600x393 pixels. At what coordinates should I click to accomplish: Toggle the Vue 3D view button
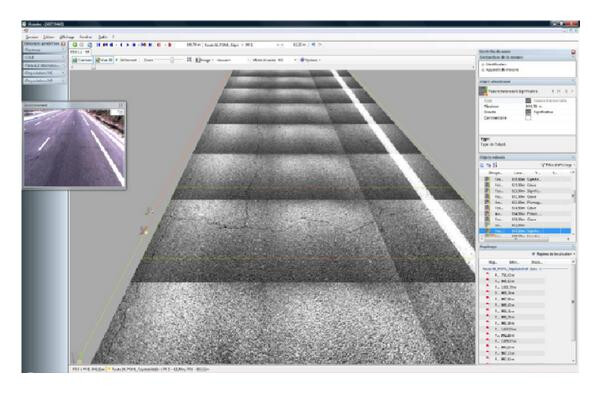tap(104, 60)
